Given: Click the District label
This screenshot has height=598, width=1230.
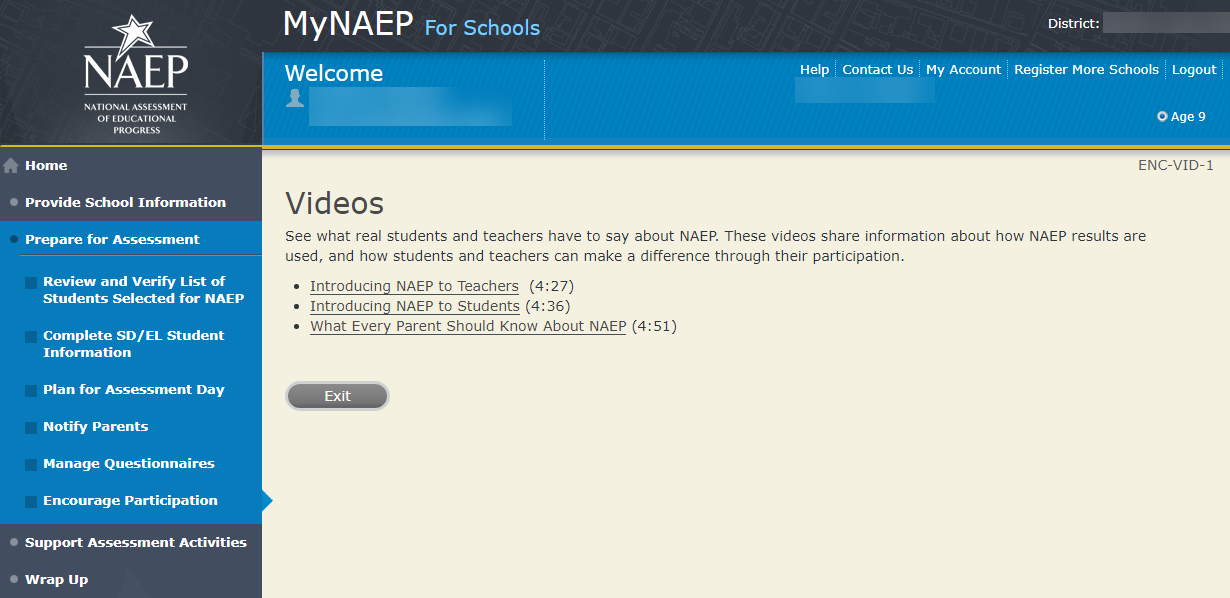Looking at the screenshot, I should tap(1073, 23).
